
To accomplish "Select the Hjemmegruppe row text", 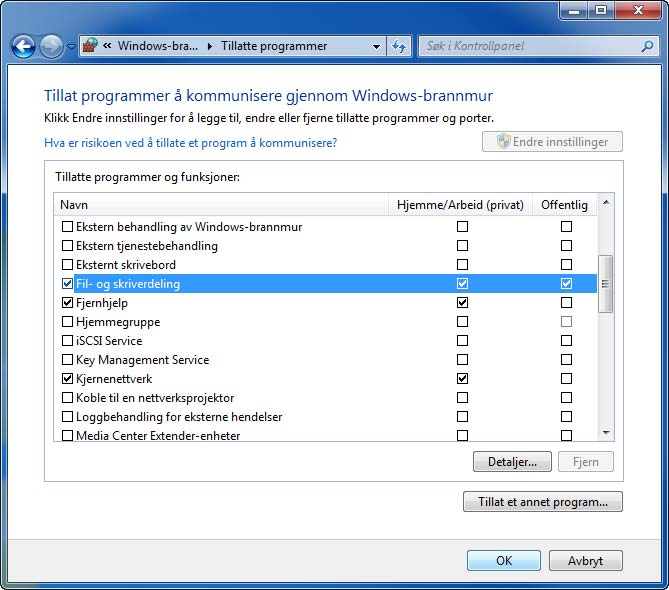I will coord(118,322).
